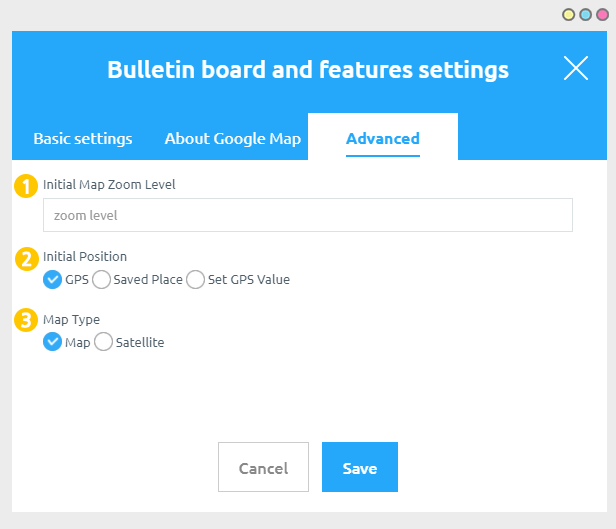This screenshot has width=616, height=529.
Task: Click the blue window dot icon
Action: [585, 15]
